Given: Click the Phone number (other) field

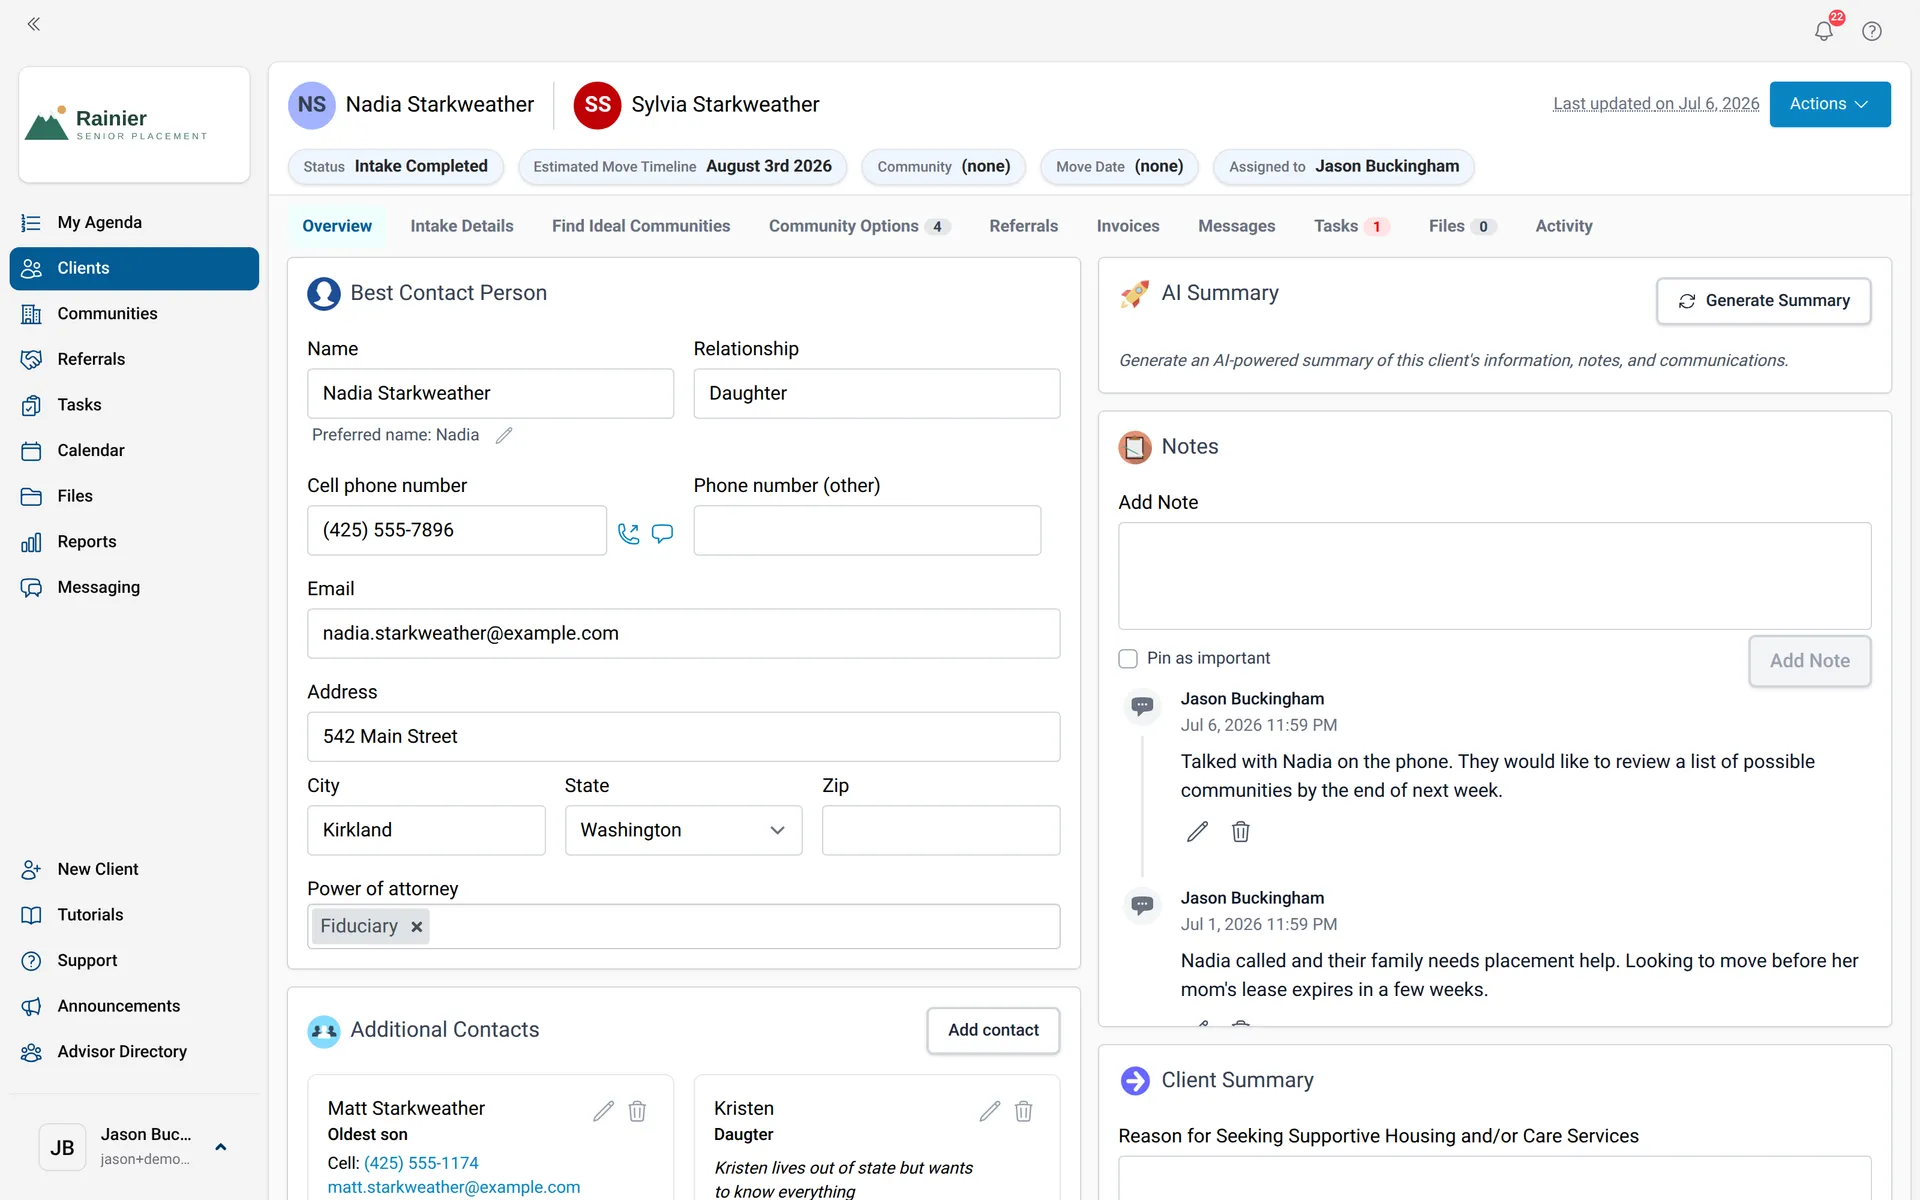Looking at the screenshot, I should pos(867,530).
